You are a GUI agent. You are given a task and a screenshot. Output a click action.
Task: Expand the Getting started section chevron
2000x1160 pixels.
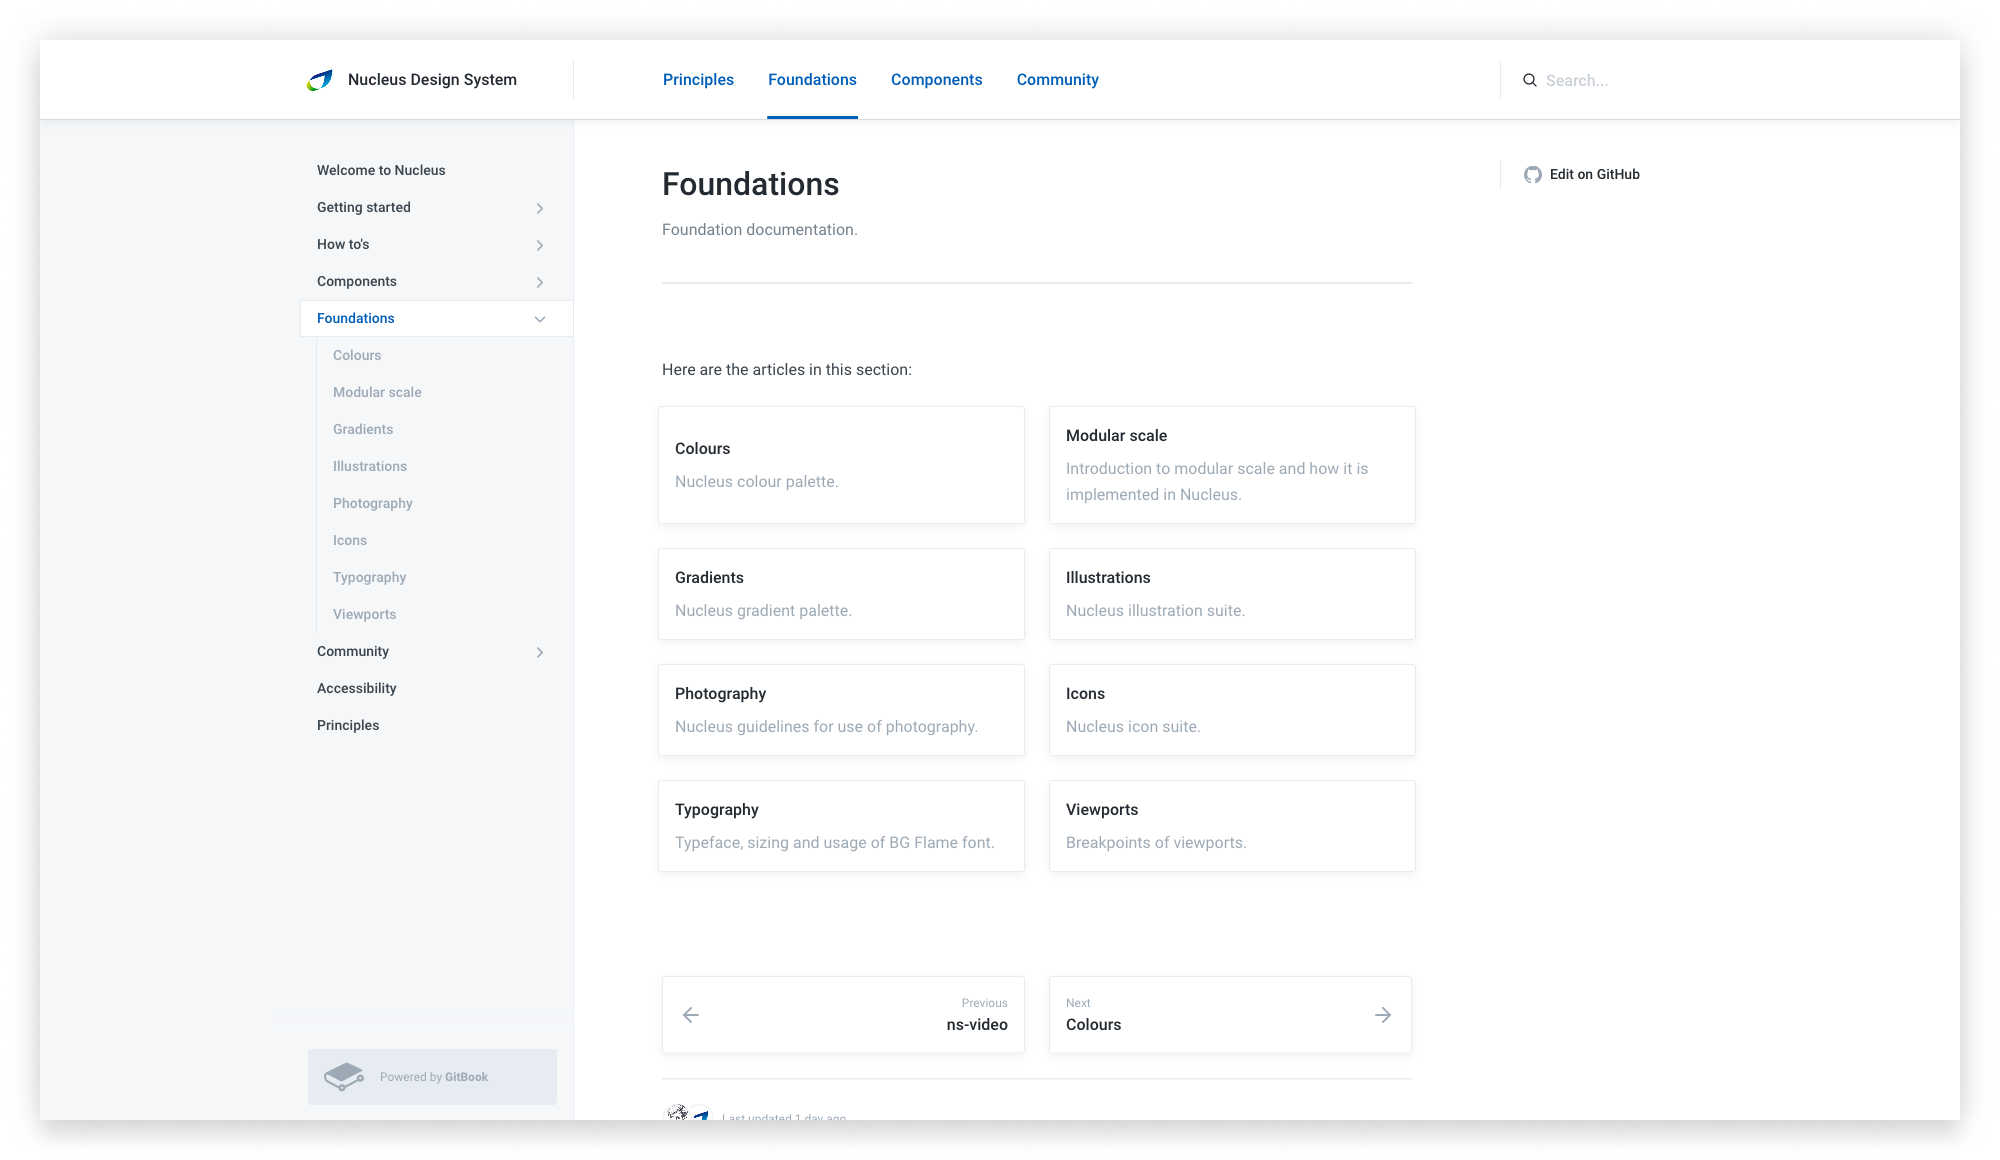click(x=540, y=208)
